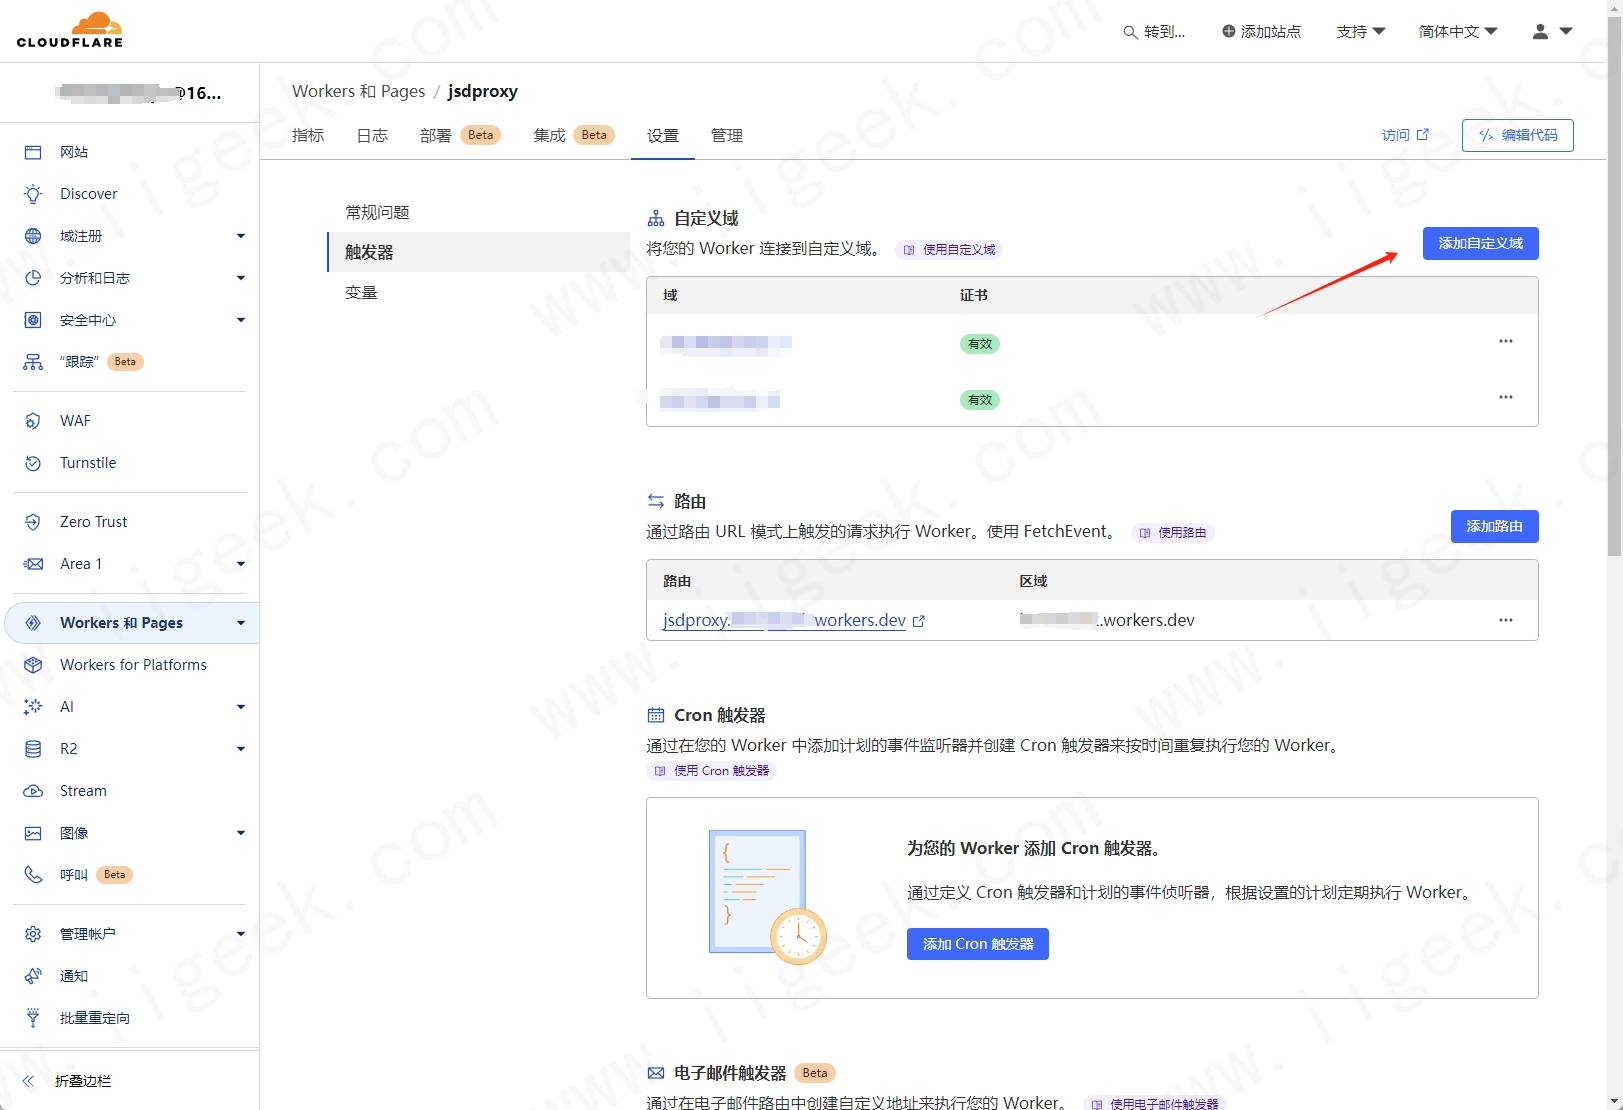Image resolution: width=1623 pixels, height=1110 pixels.
Task: Click the 编辑代码 button
Action: 1517,135
